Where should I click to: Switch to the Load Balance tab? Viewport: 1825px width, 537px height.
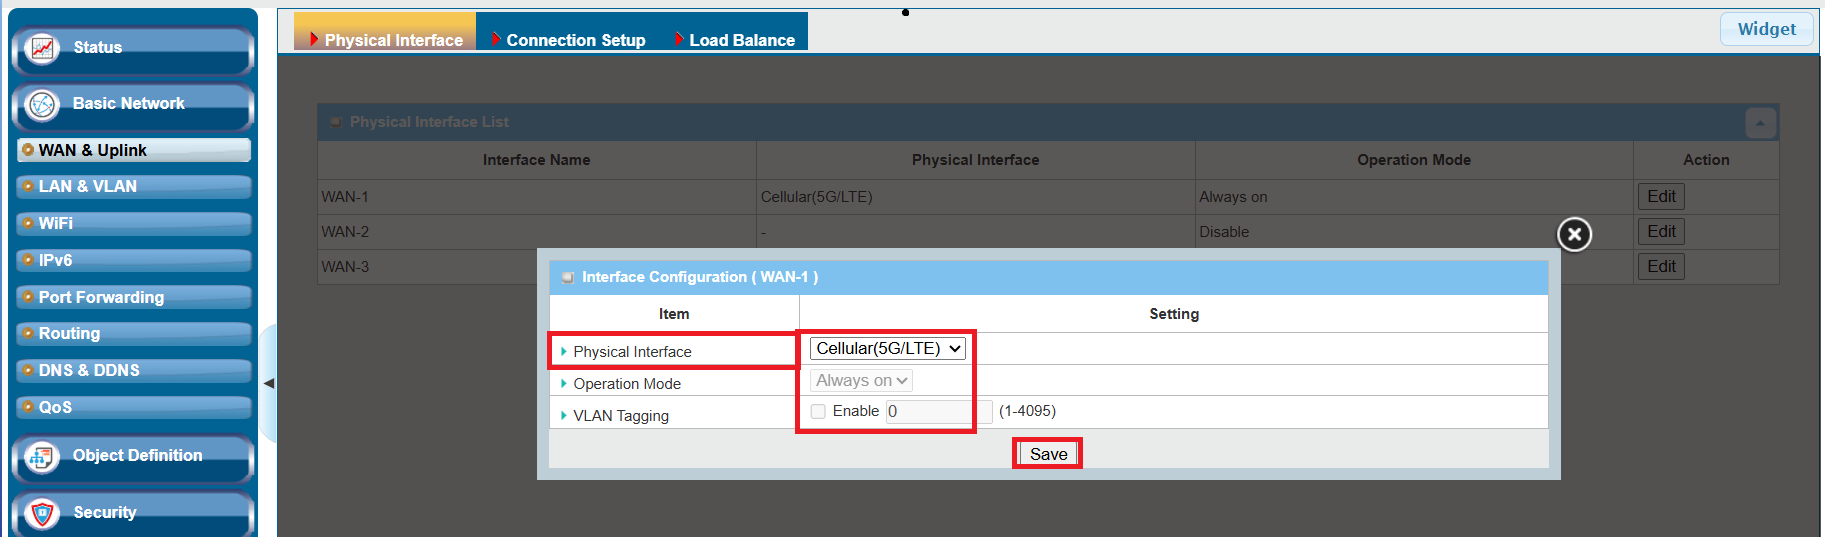pos(741,40)
